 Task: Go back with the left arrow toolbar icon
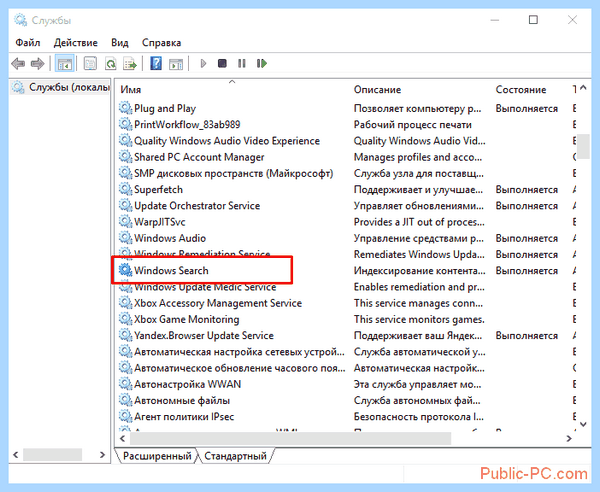click(18, 64)
